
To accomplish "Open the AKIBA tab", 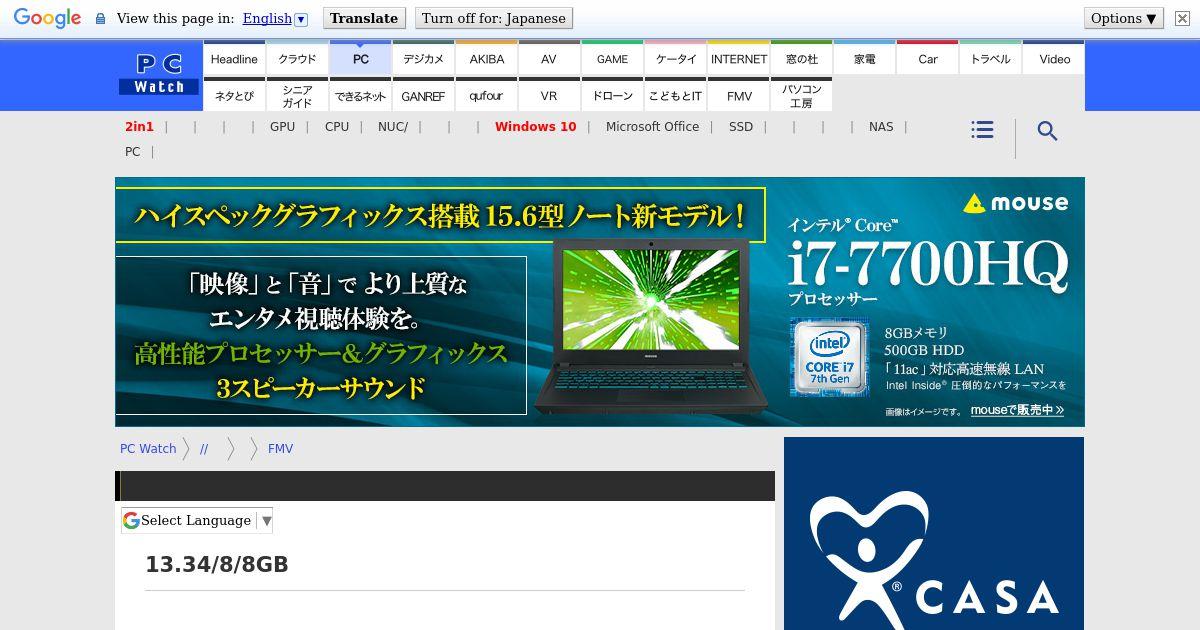I will click(x=487, y=58).
